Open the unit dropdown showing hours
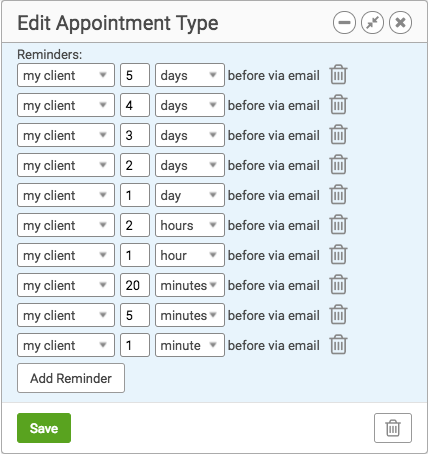428x454 pixels. (190, 225)
